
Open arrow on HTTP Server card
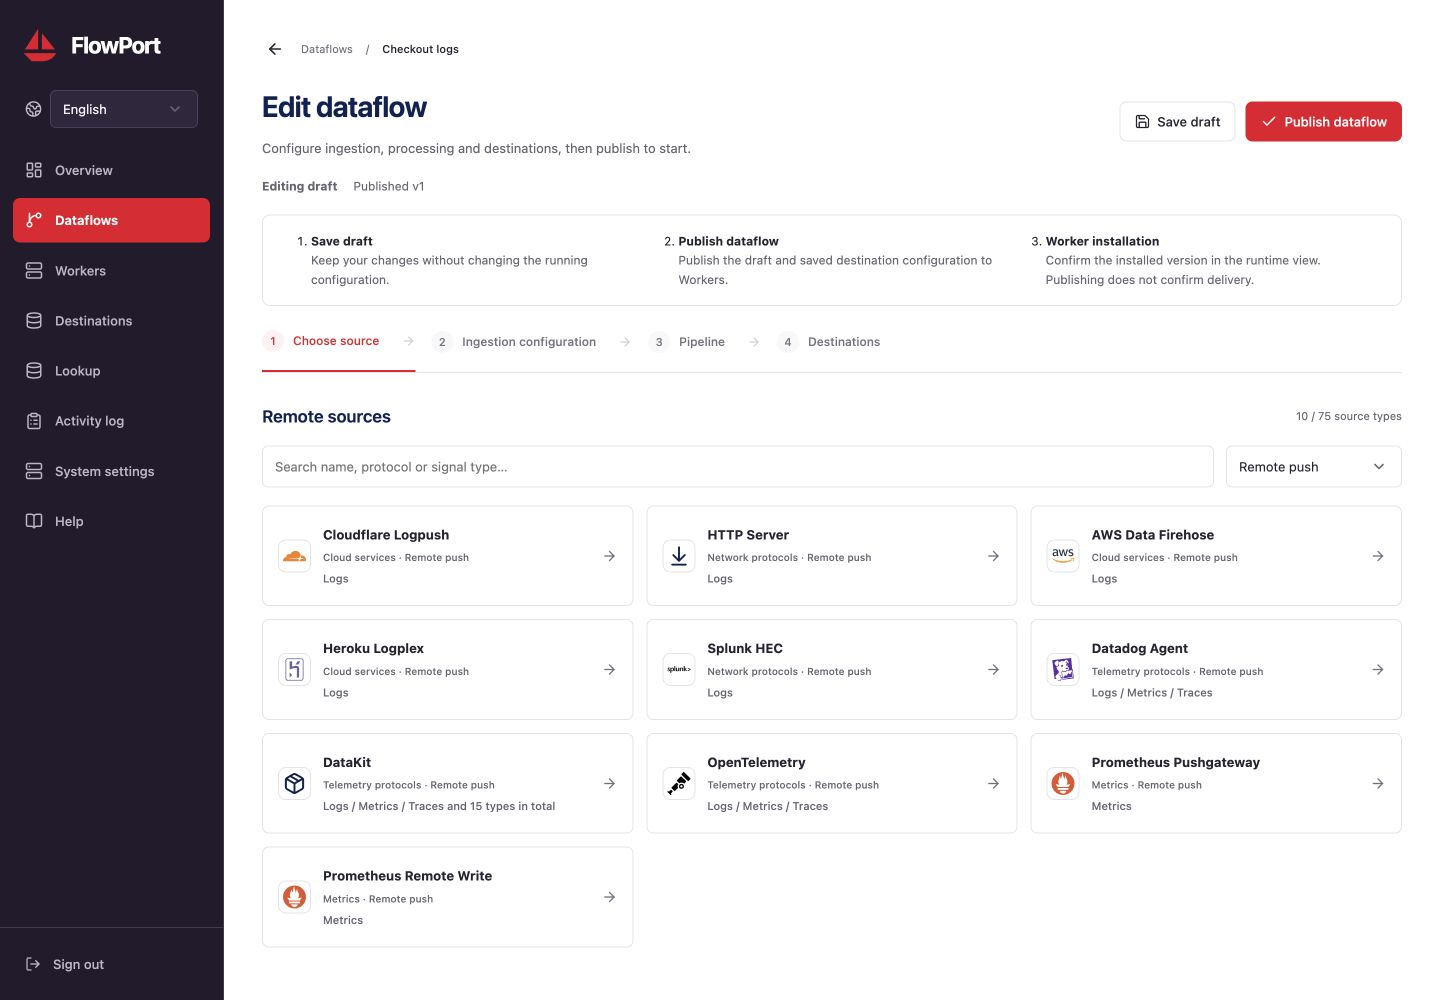(993, 556)
